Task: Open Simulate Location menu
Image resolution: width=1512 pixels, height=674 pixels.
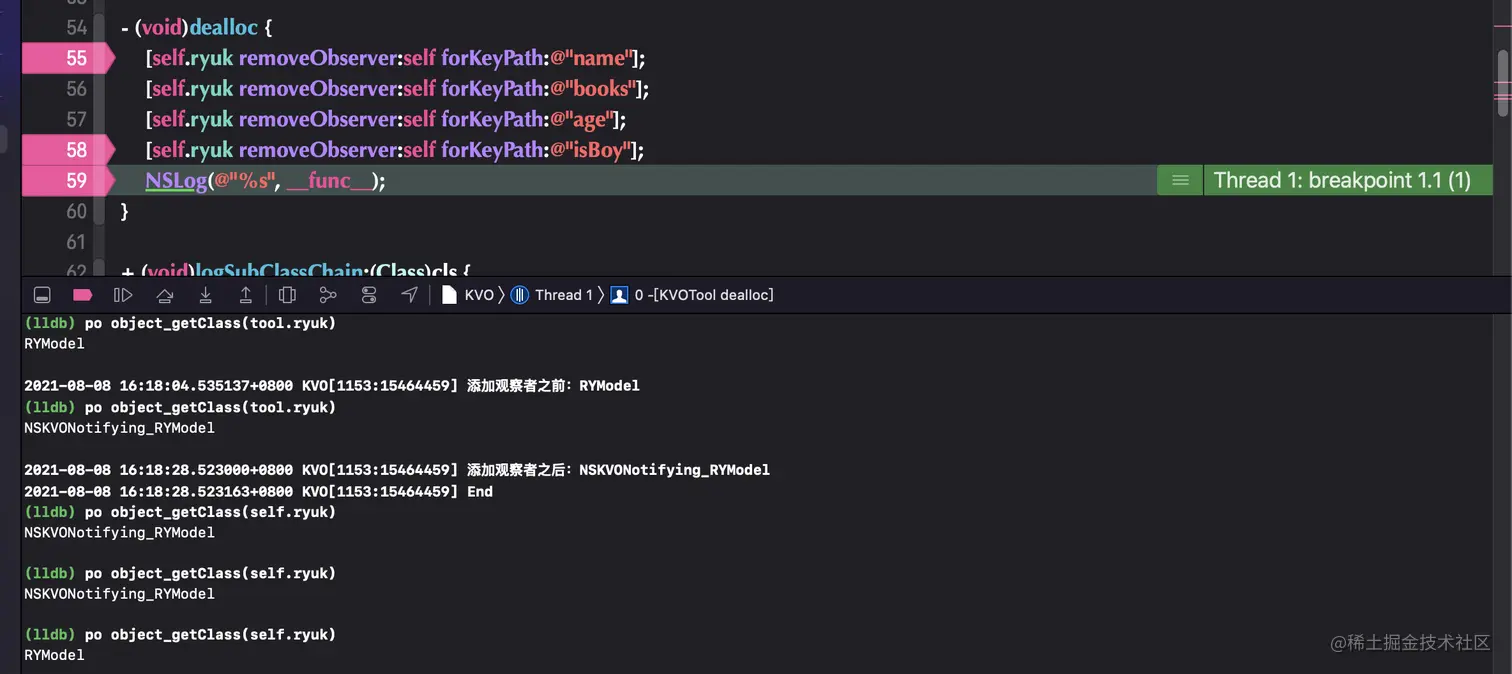Action: click(x=409, y=295)
